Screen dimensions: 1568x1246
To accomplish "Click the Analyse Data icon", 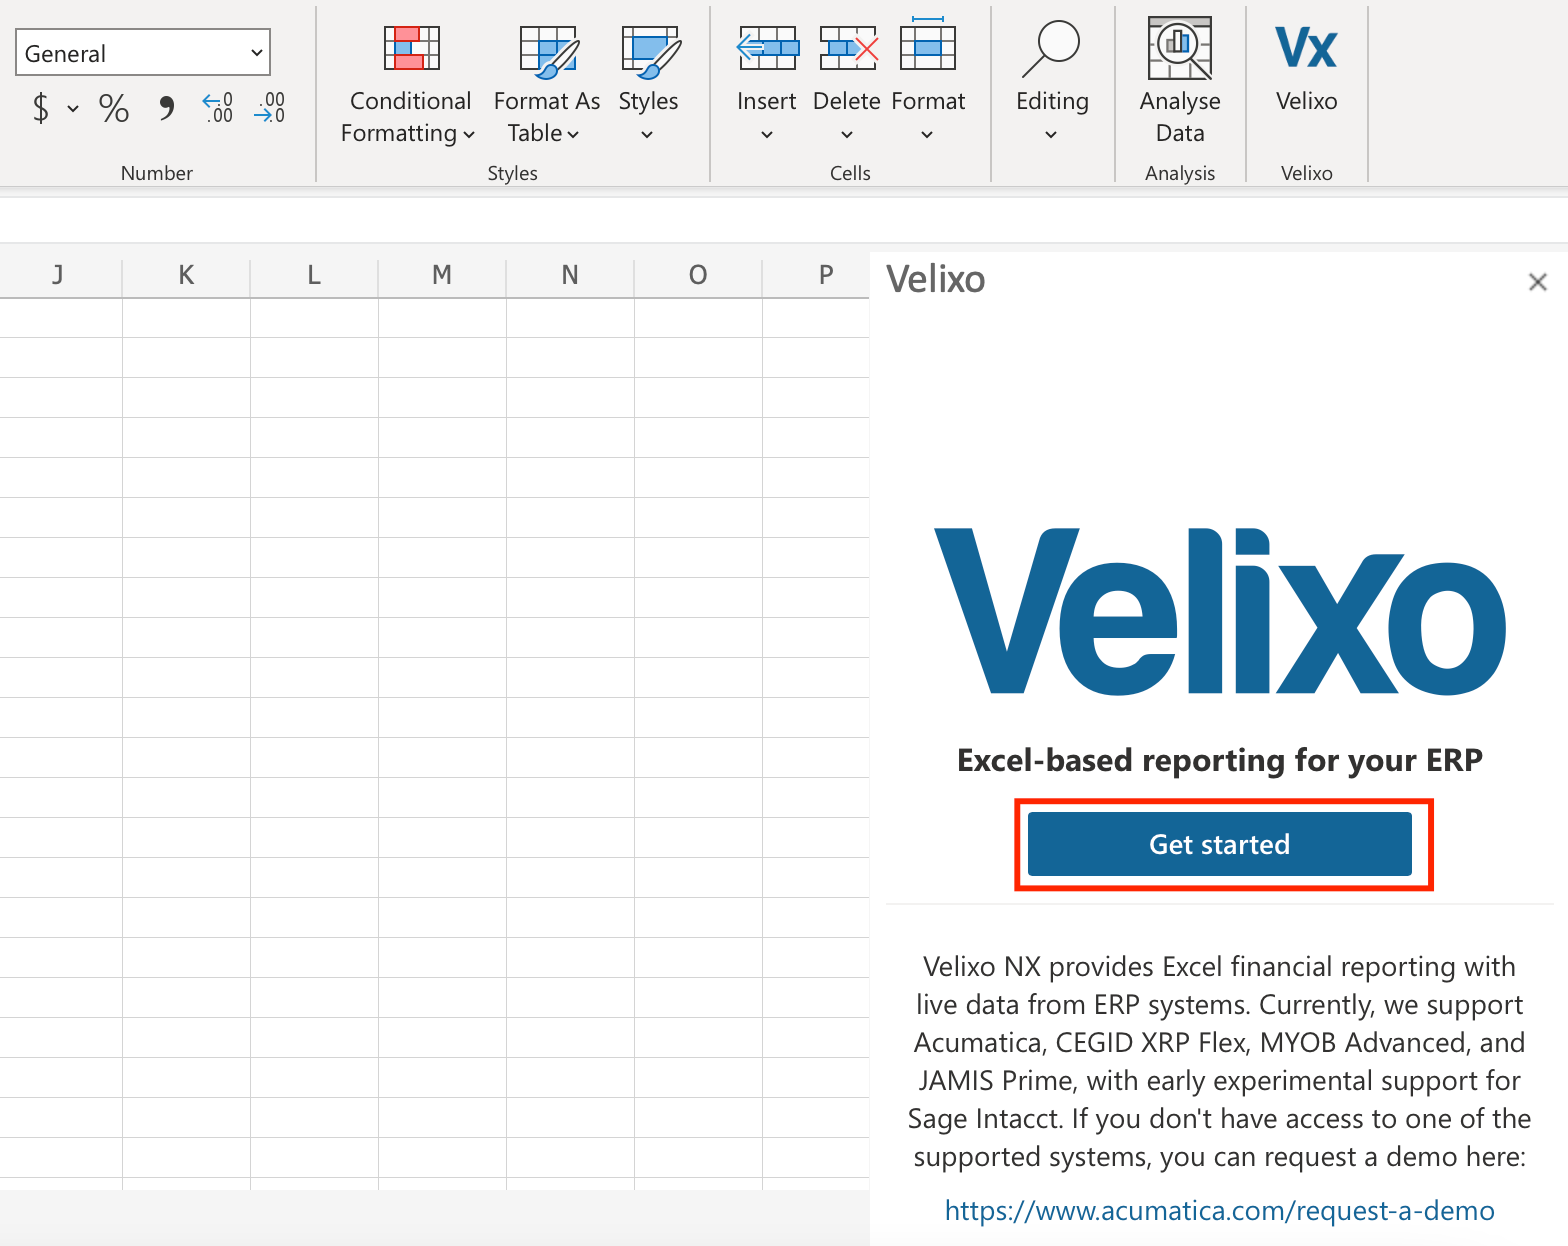I will click(x=1180, y=48).
